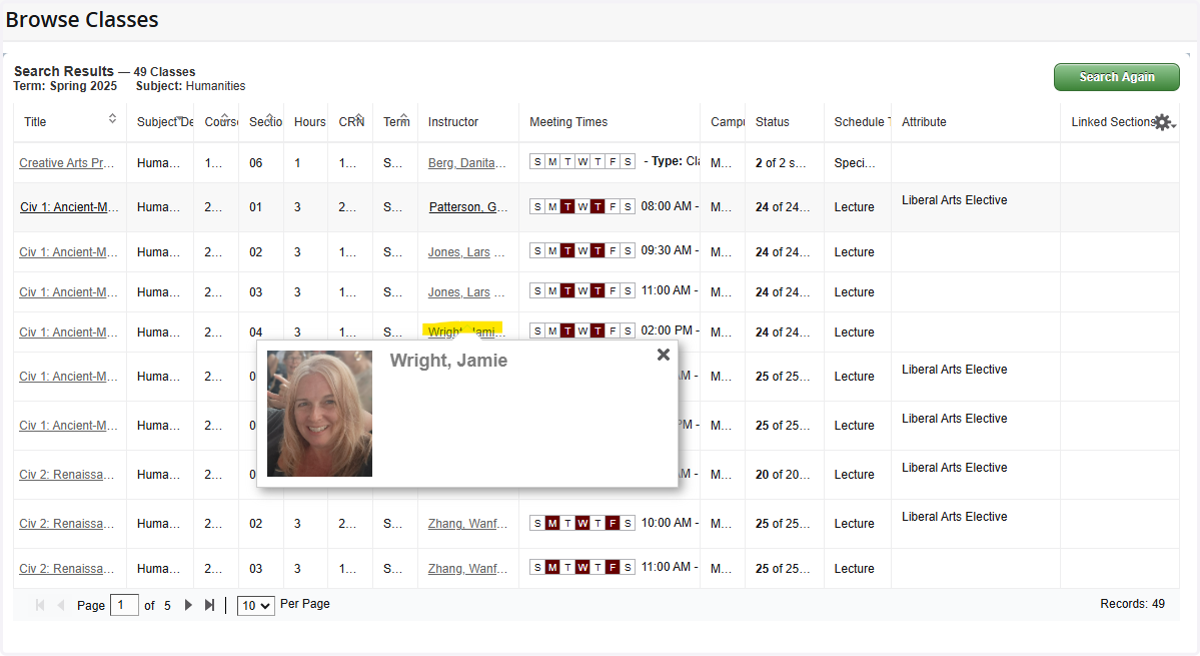
Task: Click the 02:00 PM meeting time
Action: click(669, 331)
